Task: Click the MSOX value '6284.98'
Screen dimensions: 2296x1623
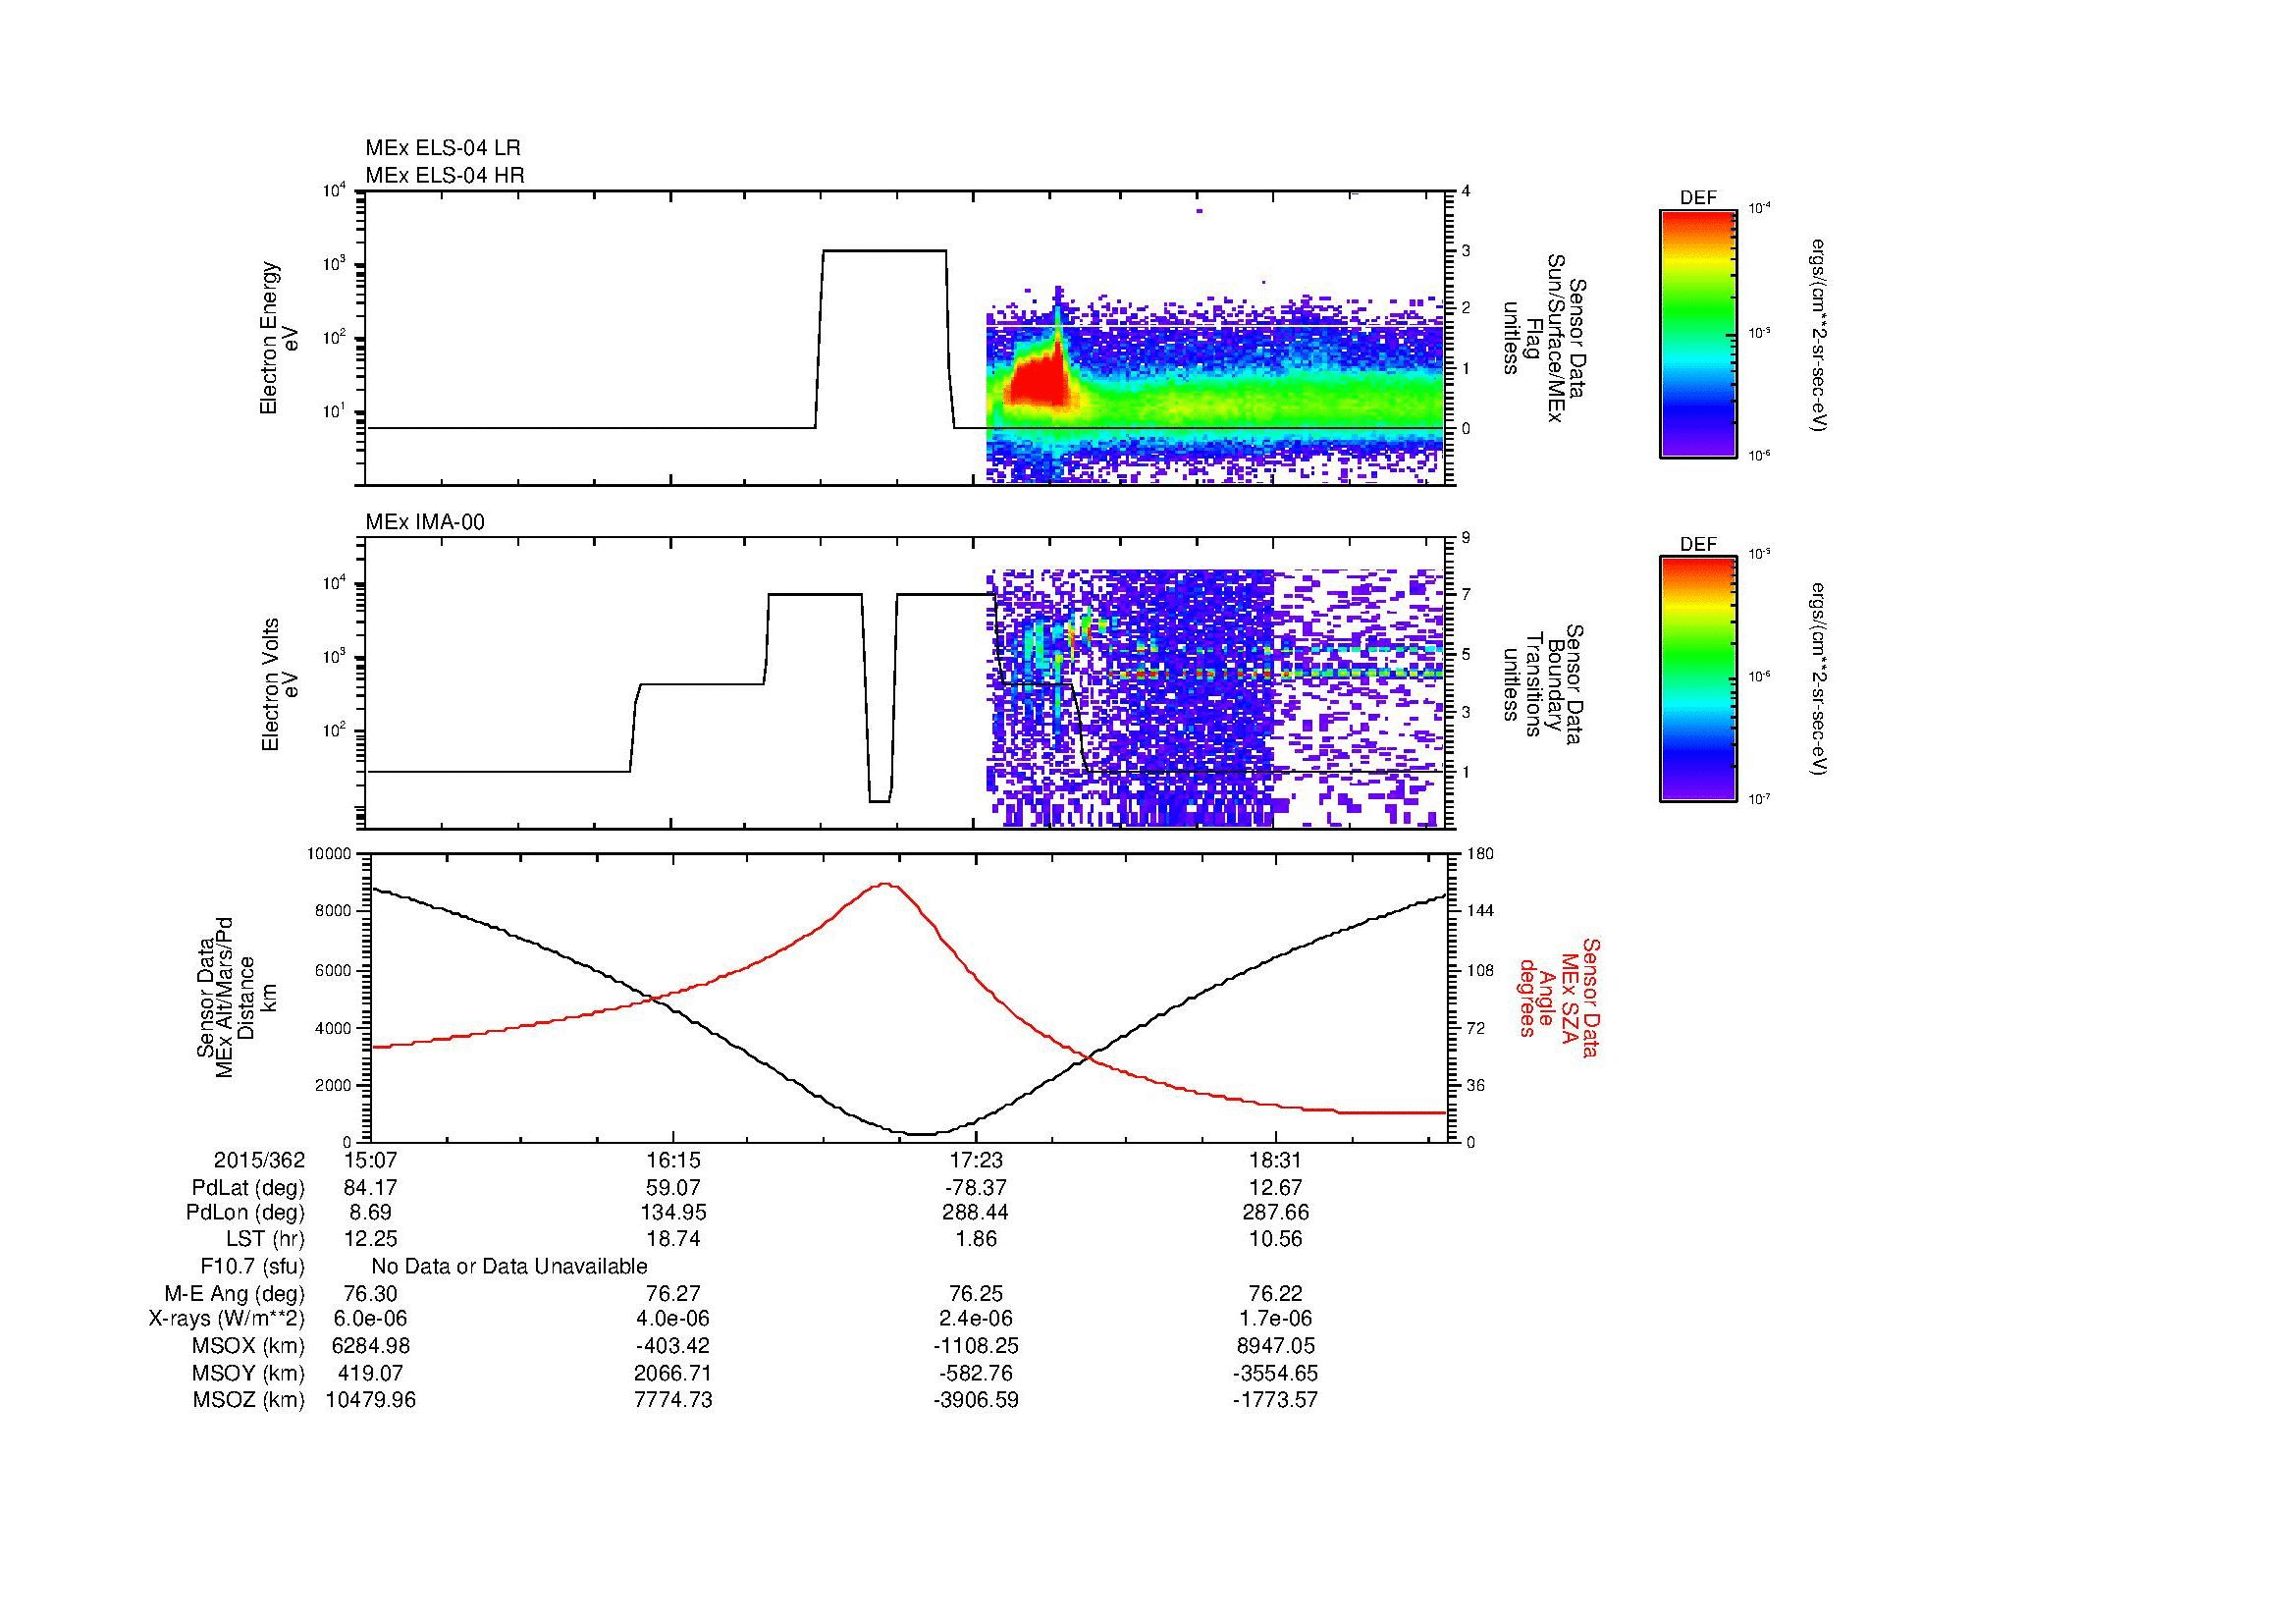Action: click(371, 1346)
